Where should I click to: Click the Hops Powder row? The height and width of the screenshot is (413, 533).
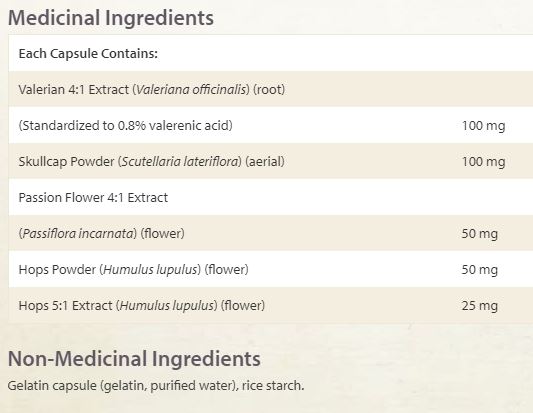[x=271, y=270]
